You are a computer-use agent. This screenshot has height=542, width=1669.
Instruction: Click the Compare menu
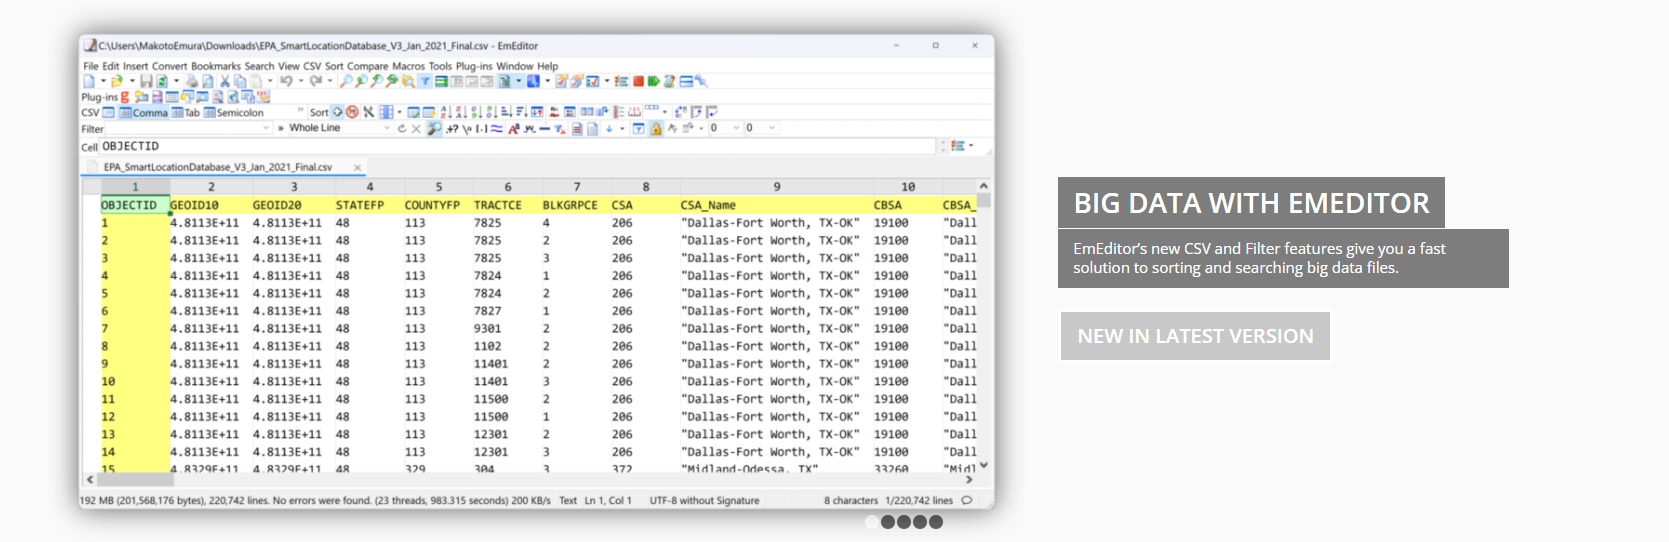tap(368, 66)
